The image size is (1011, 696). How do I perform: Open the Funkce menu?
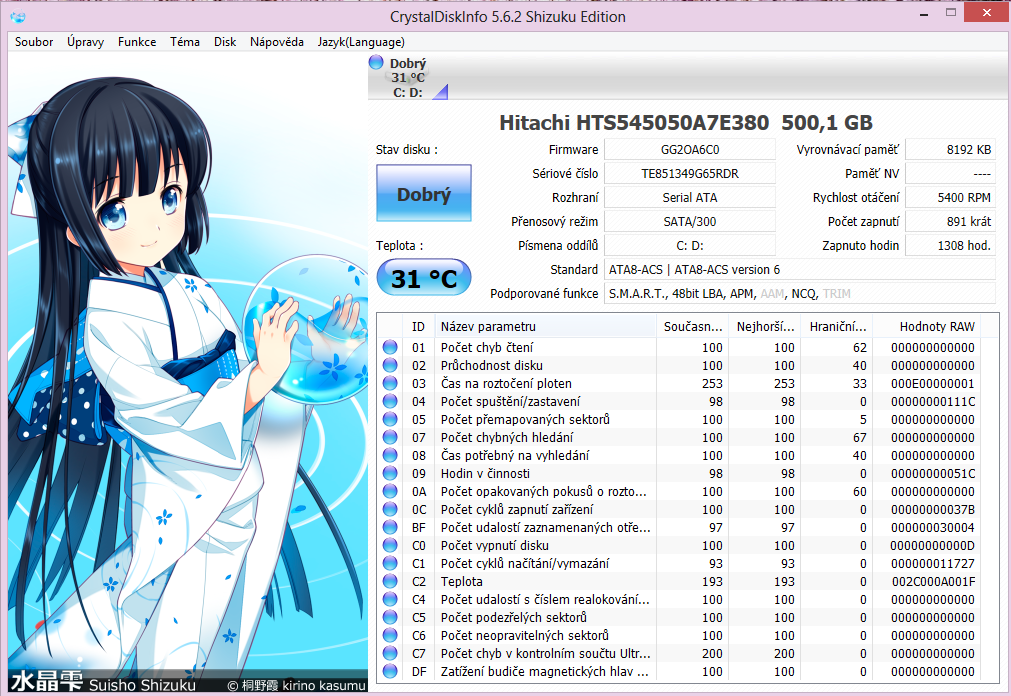tap(137, 42)
